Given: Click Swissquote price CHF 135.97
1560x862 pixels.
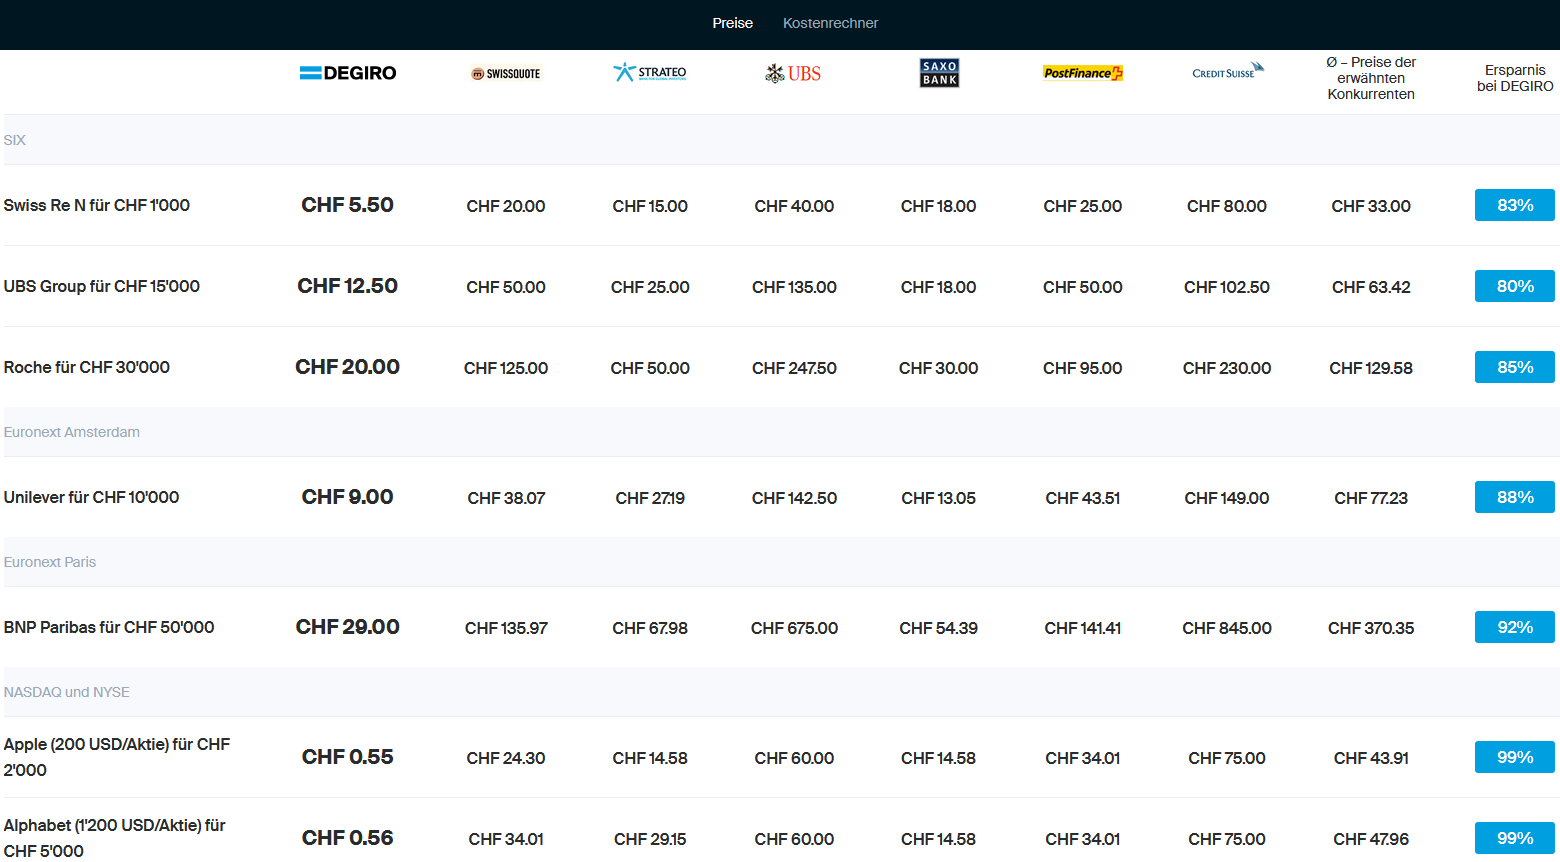Looking at the screenshot, I should tap(506, 628).
